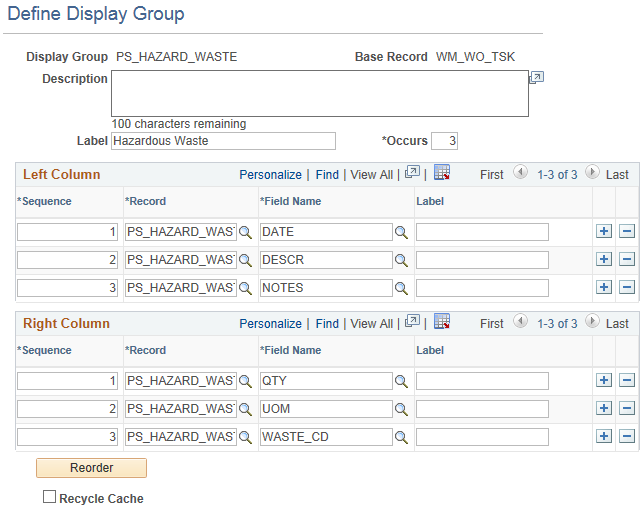
Task: Look up Record for QTY row
Action: click(245, 381)
